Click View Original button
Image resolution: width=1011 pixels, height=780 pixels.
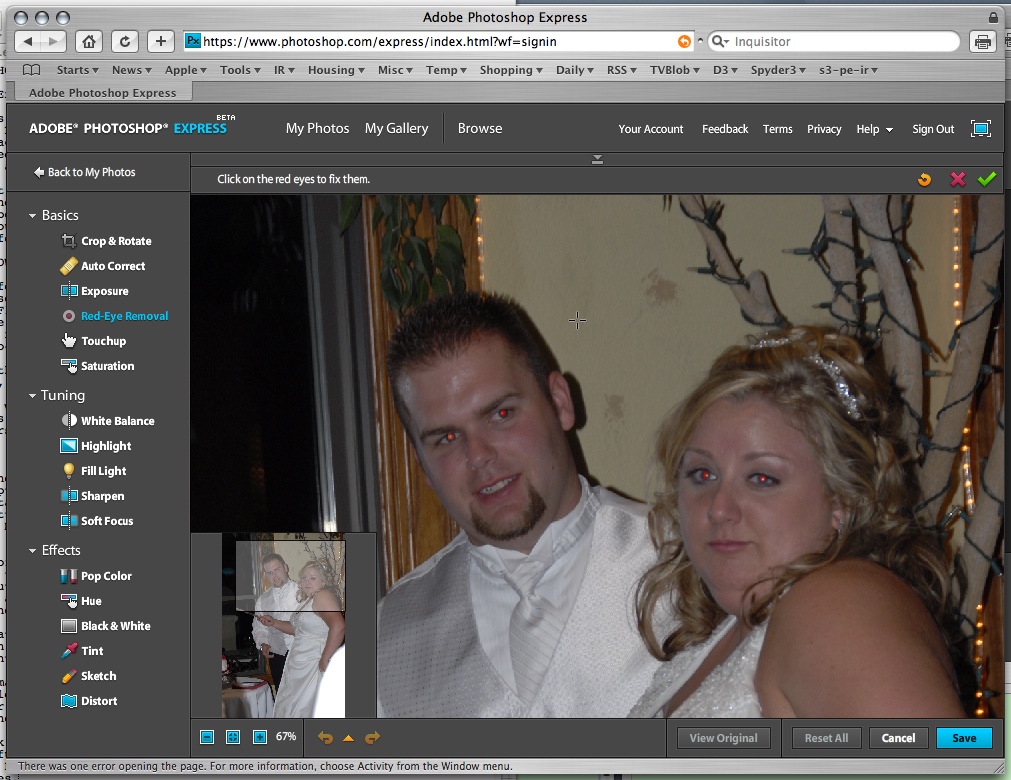723,738
